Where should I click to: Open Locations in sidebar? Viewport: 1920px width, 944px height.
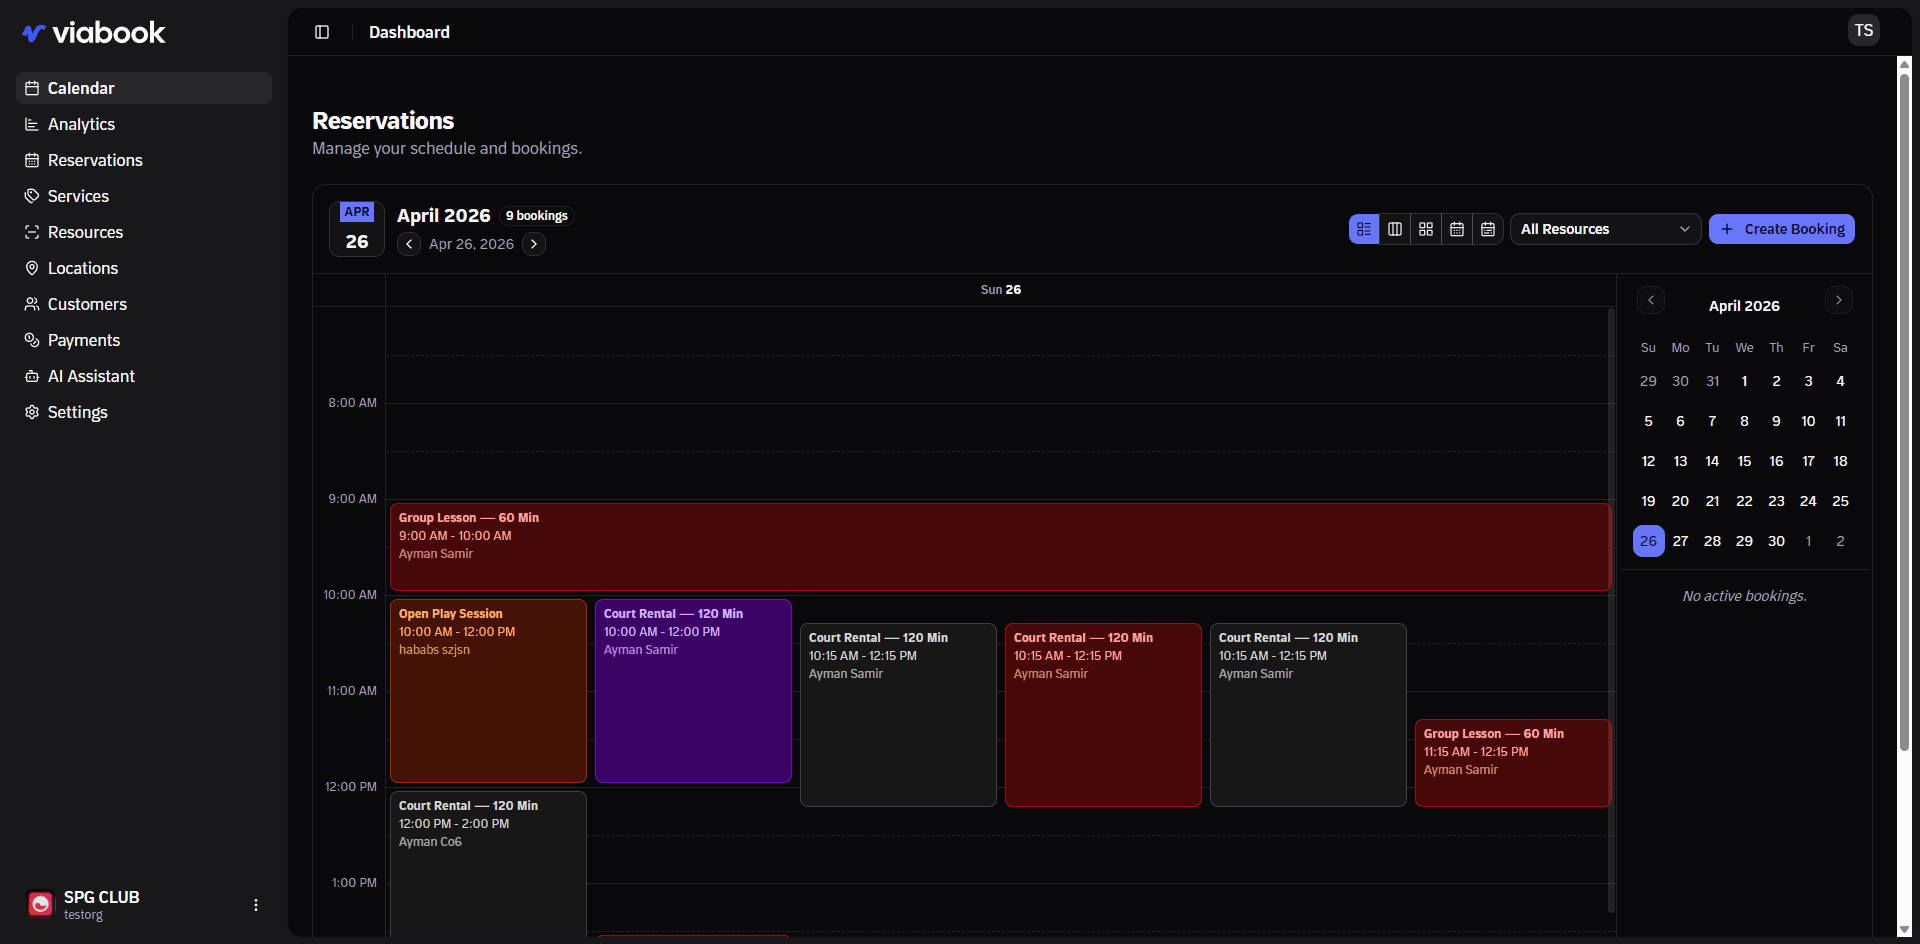click(144, 268)
